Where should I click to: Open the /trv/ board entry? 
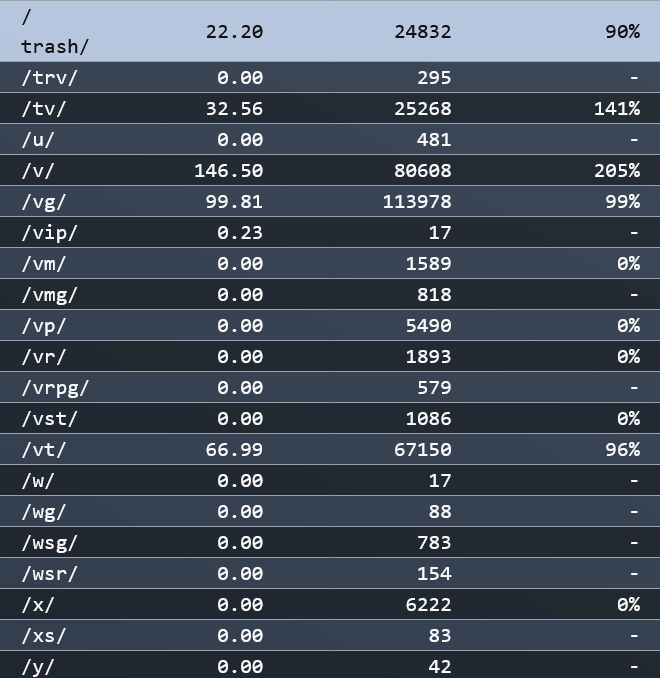(x=330, y=77)
